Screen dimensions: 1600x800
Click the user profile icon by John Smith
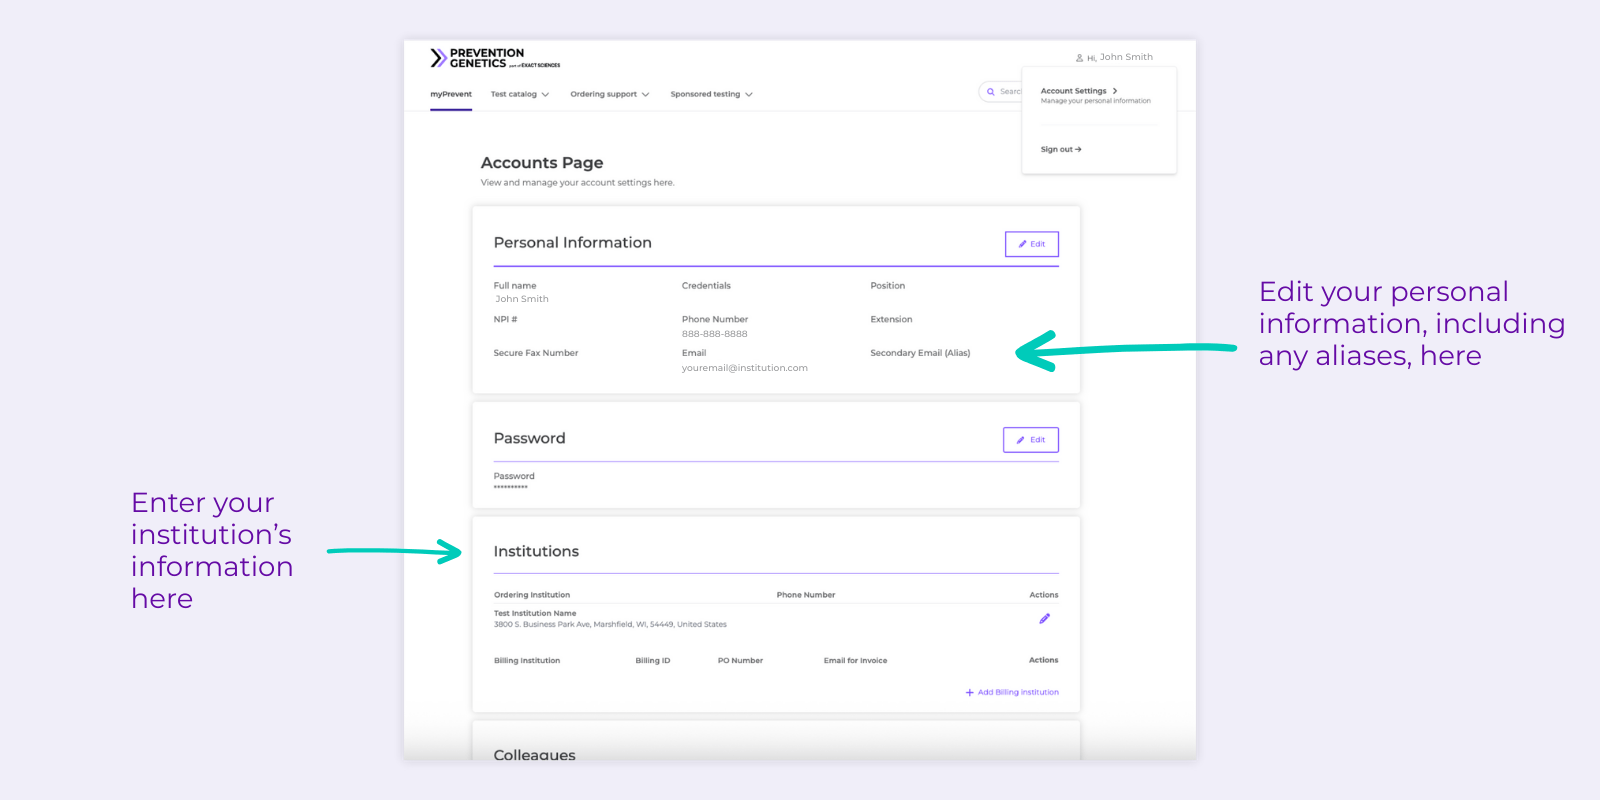click(1079, 58)
